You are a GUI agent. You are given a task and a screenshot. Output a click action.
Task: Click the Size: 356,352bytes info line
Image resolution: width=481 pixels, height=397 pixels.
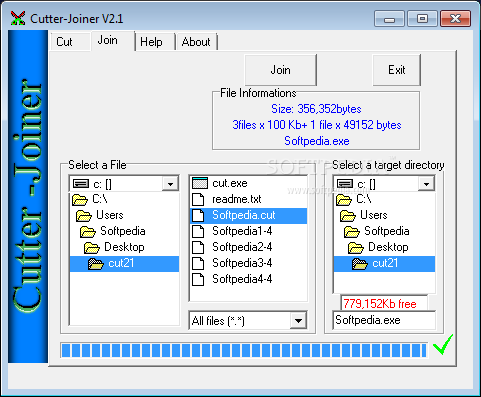tap(316, 109)
